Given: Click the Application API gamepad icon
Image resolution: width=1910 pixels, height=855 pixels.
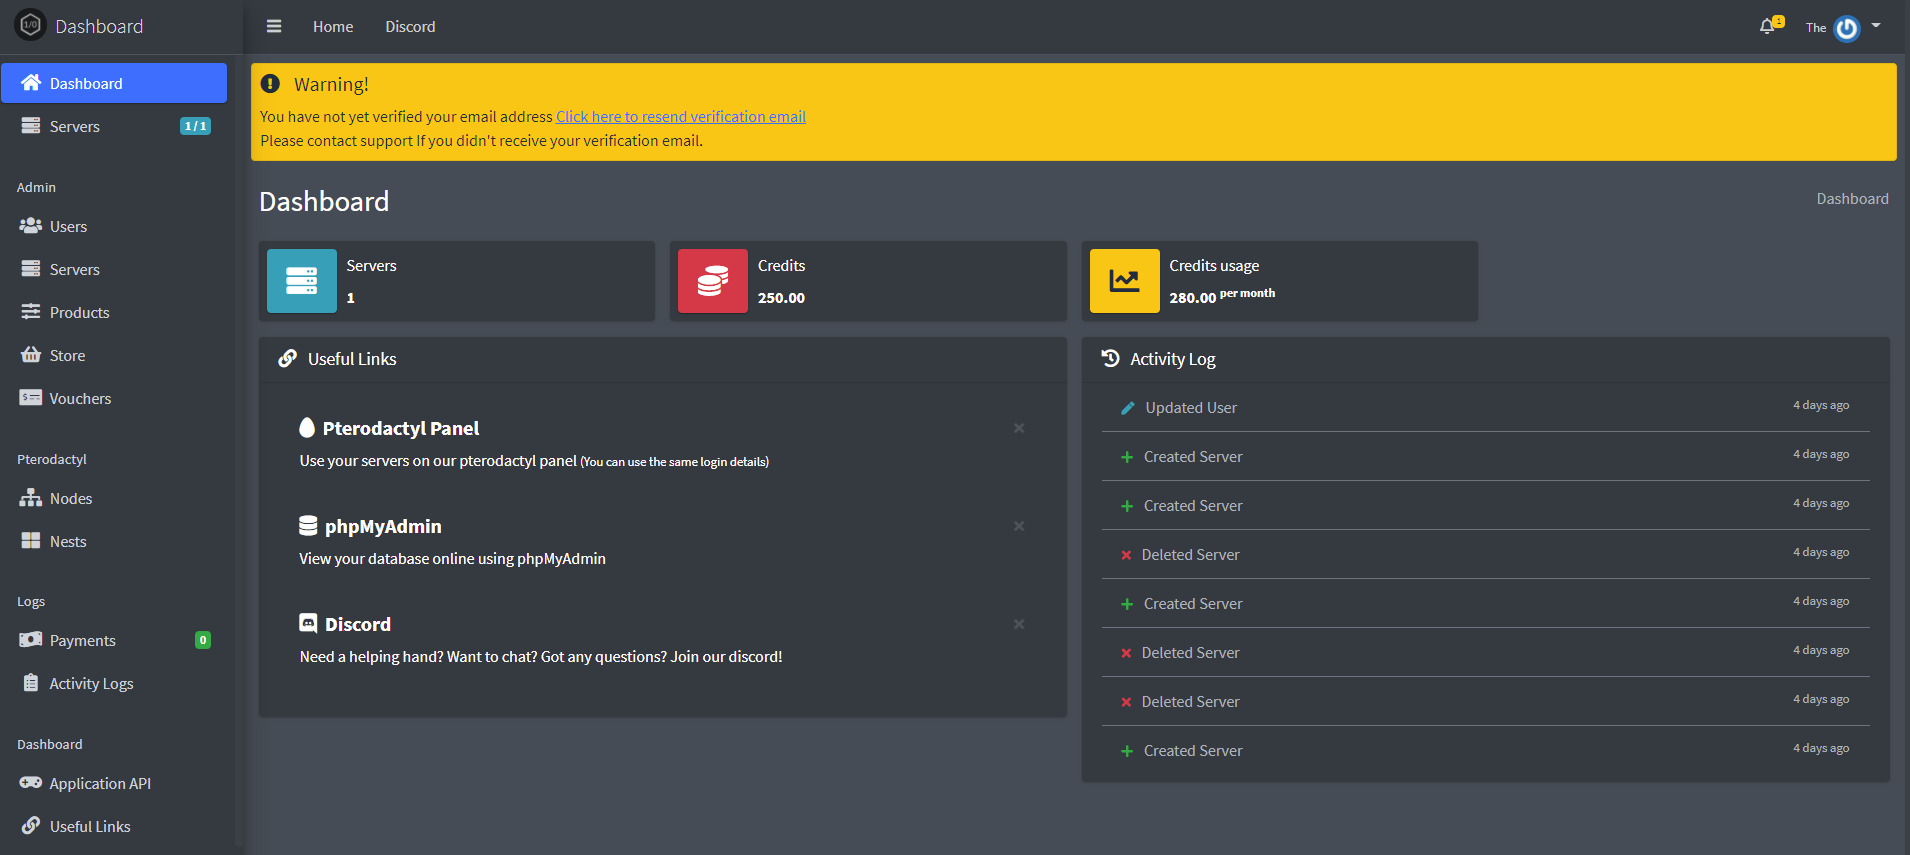Looking at the screenshot, I should tap(31, 783).
